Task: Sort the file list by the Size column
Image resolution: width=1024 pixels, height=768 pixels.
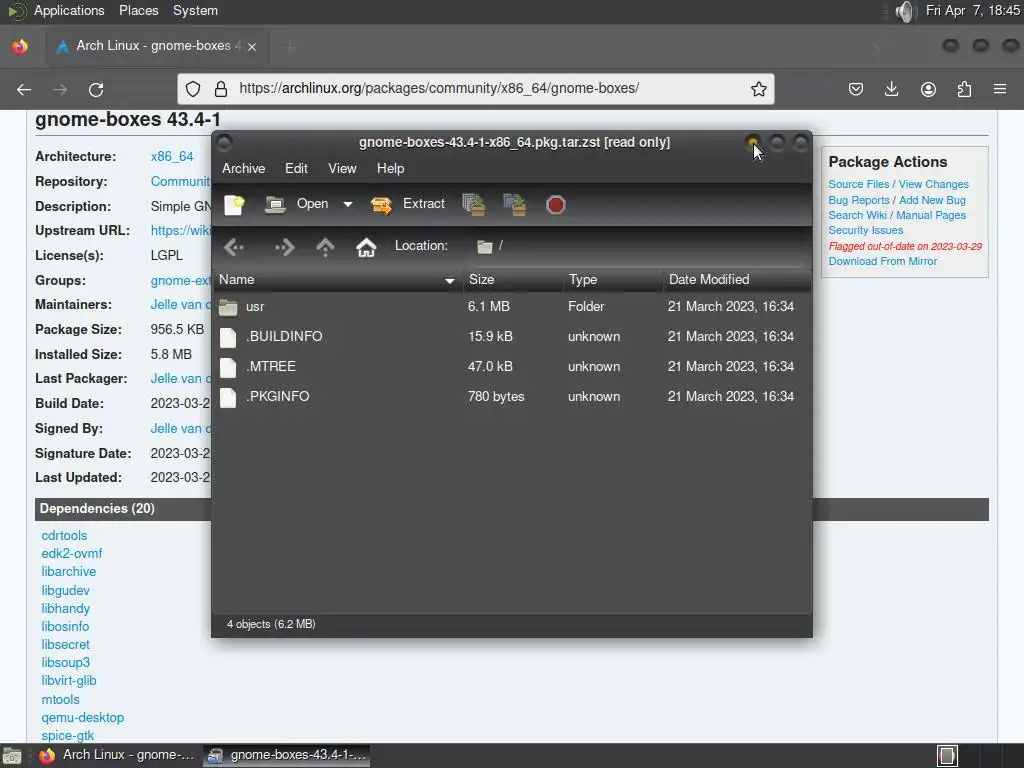Action: coord(513,280)
